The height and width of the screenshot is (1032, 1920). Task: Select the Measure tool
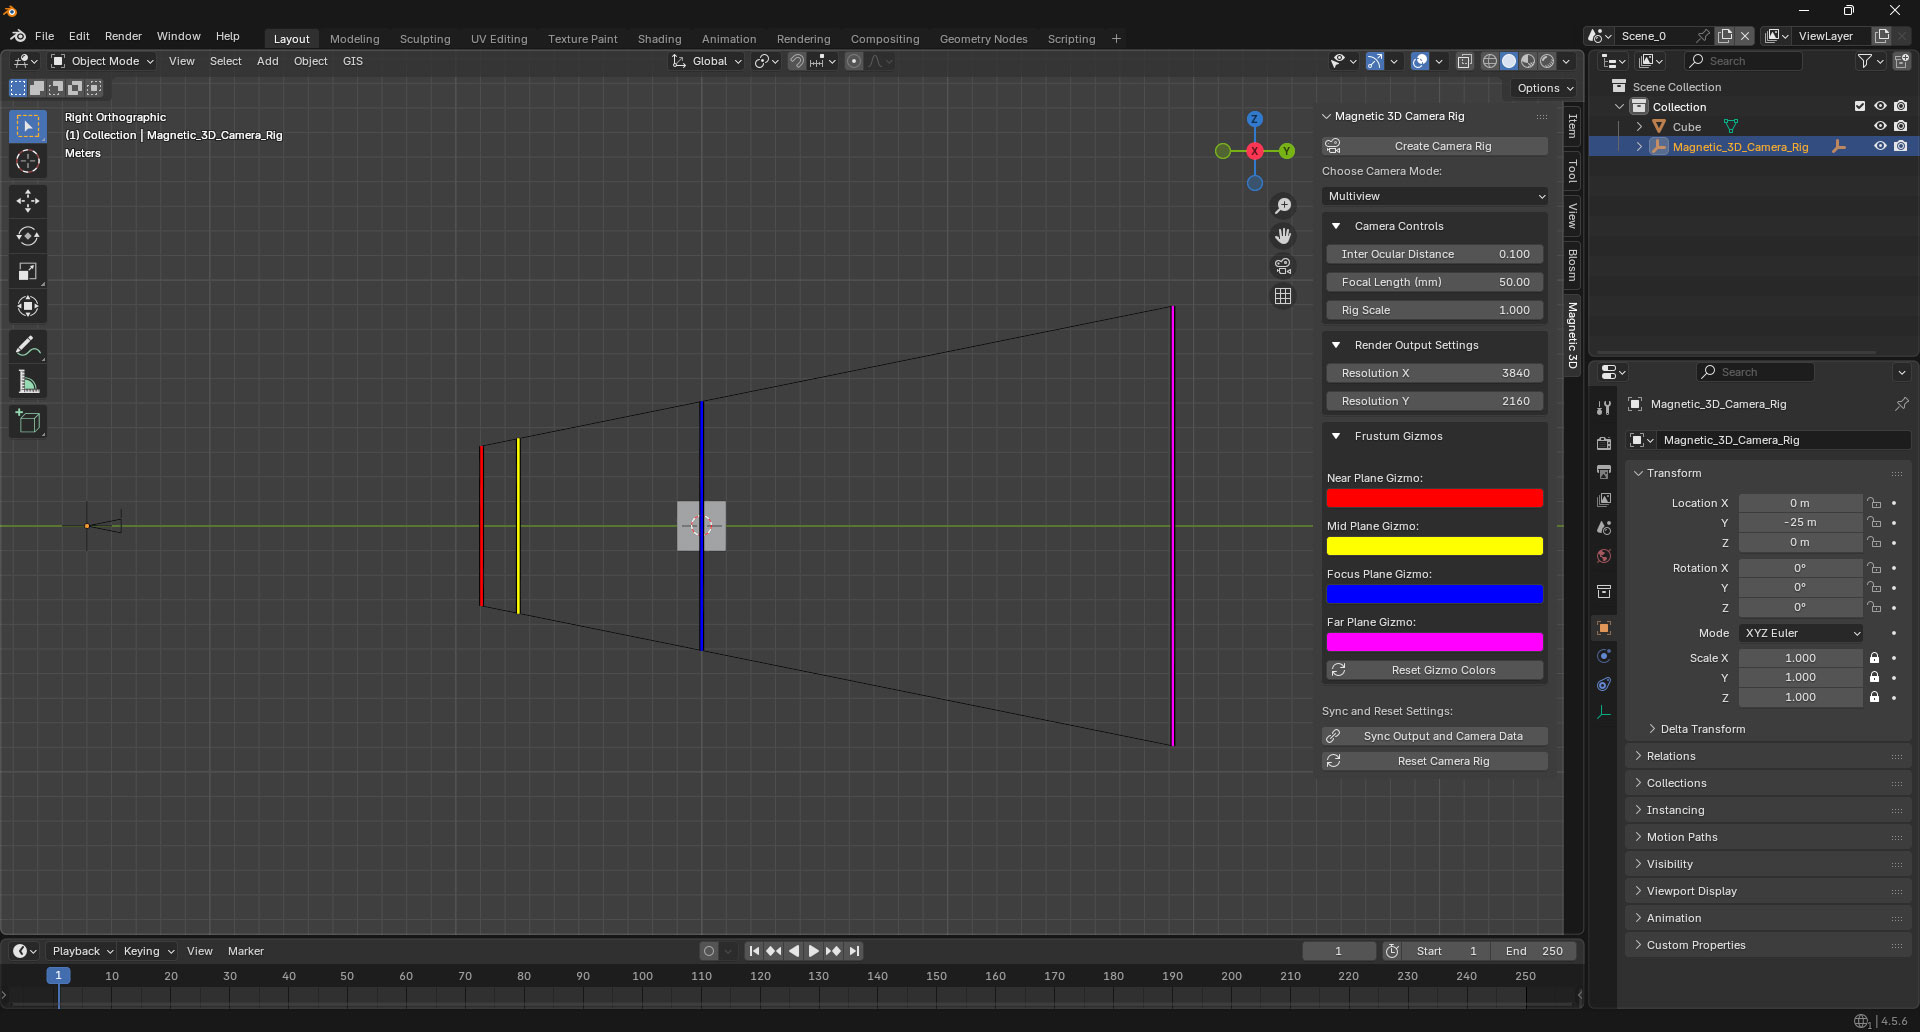click(28, 382)
